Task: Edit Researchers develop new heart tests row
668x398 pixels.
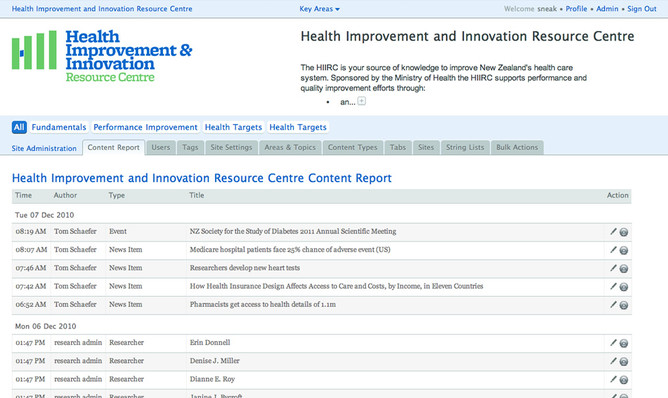Action: tap(613, 268)
